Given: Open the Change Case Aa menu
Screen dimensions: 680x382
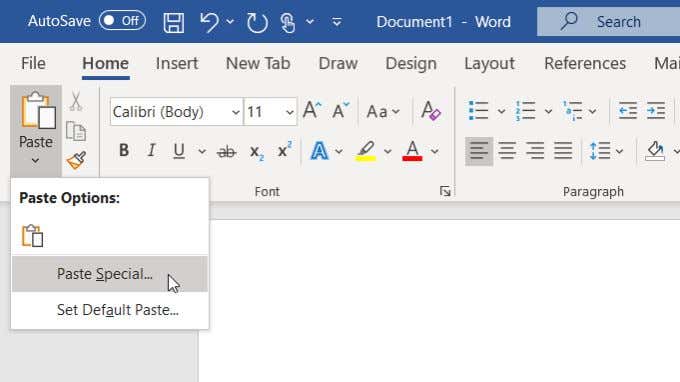Looking at the screenshot, I should coord(383,112).
